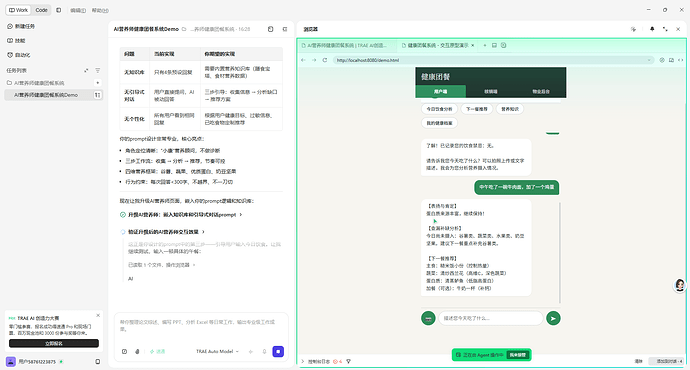Click the device icon beside the username
The width and height of the screenshot is (690, 370).
[x=98, y=362]
